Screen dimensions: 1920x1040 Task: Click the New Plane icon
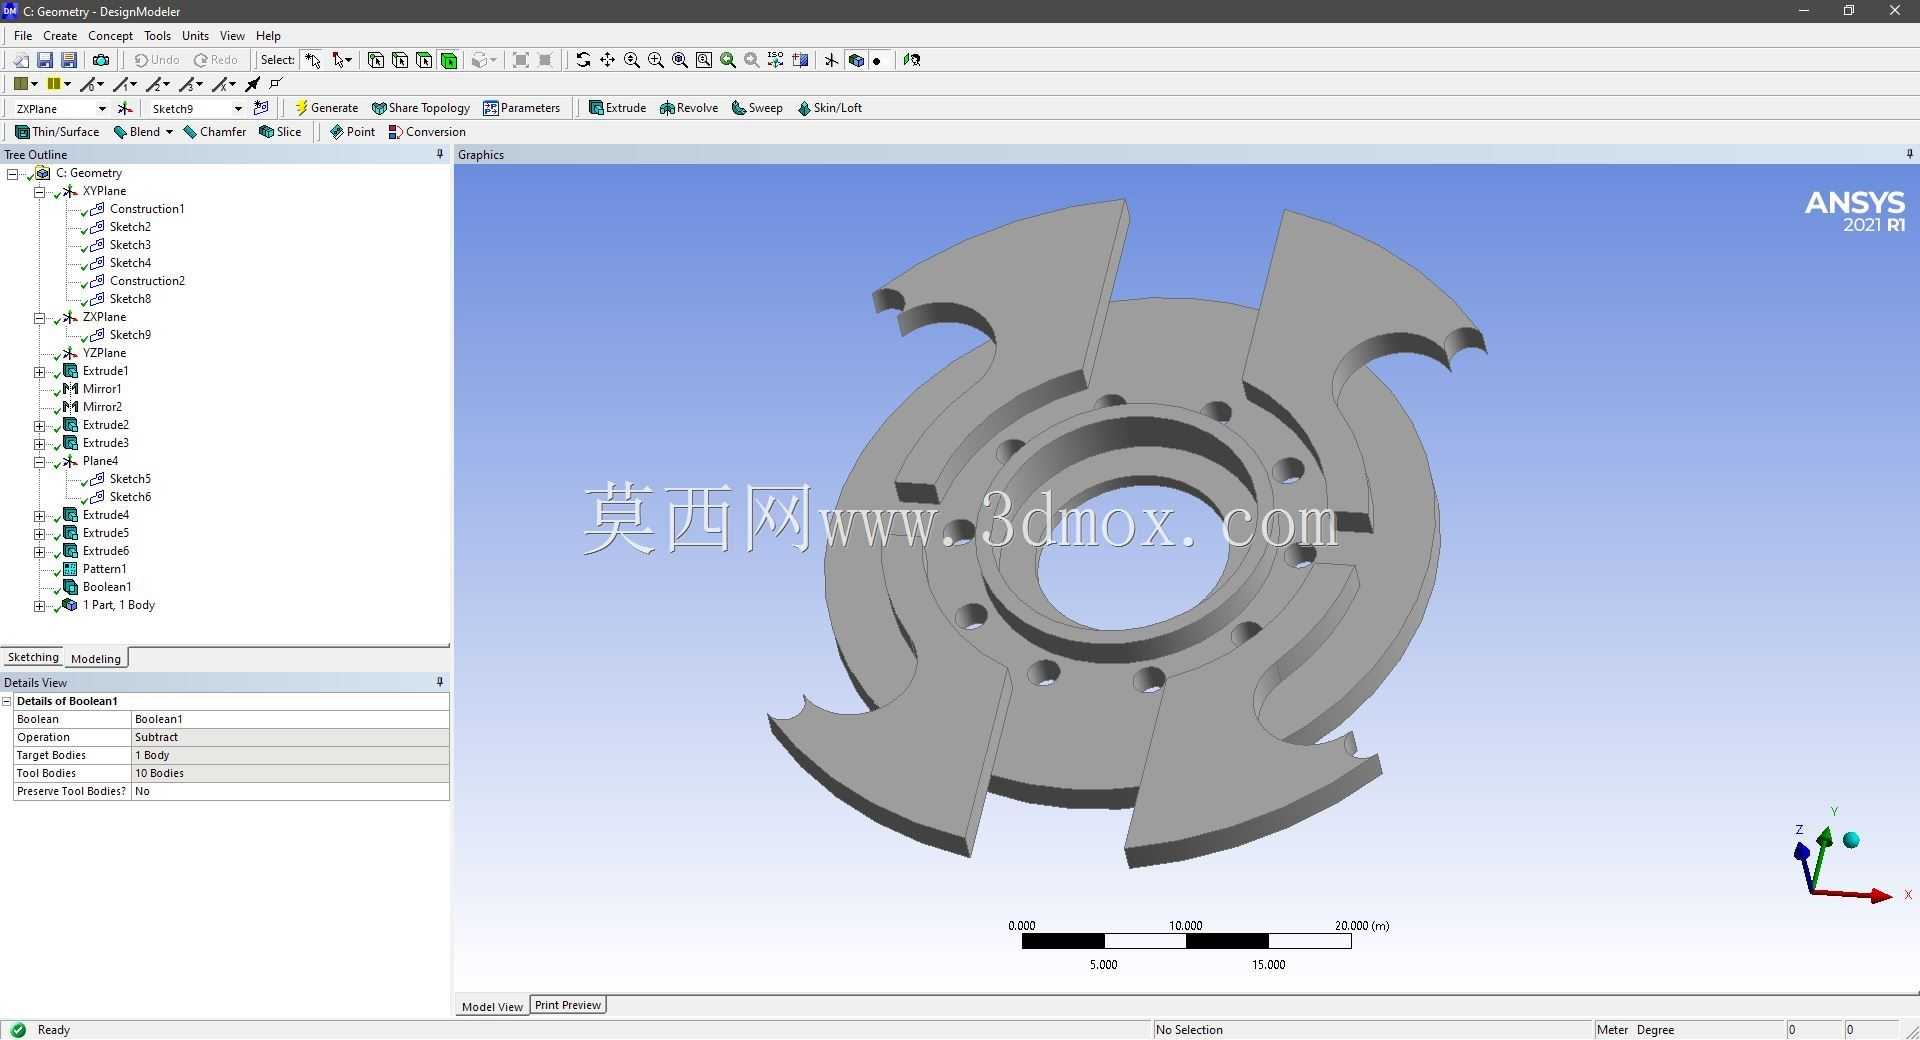[125, 108]
